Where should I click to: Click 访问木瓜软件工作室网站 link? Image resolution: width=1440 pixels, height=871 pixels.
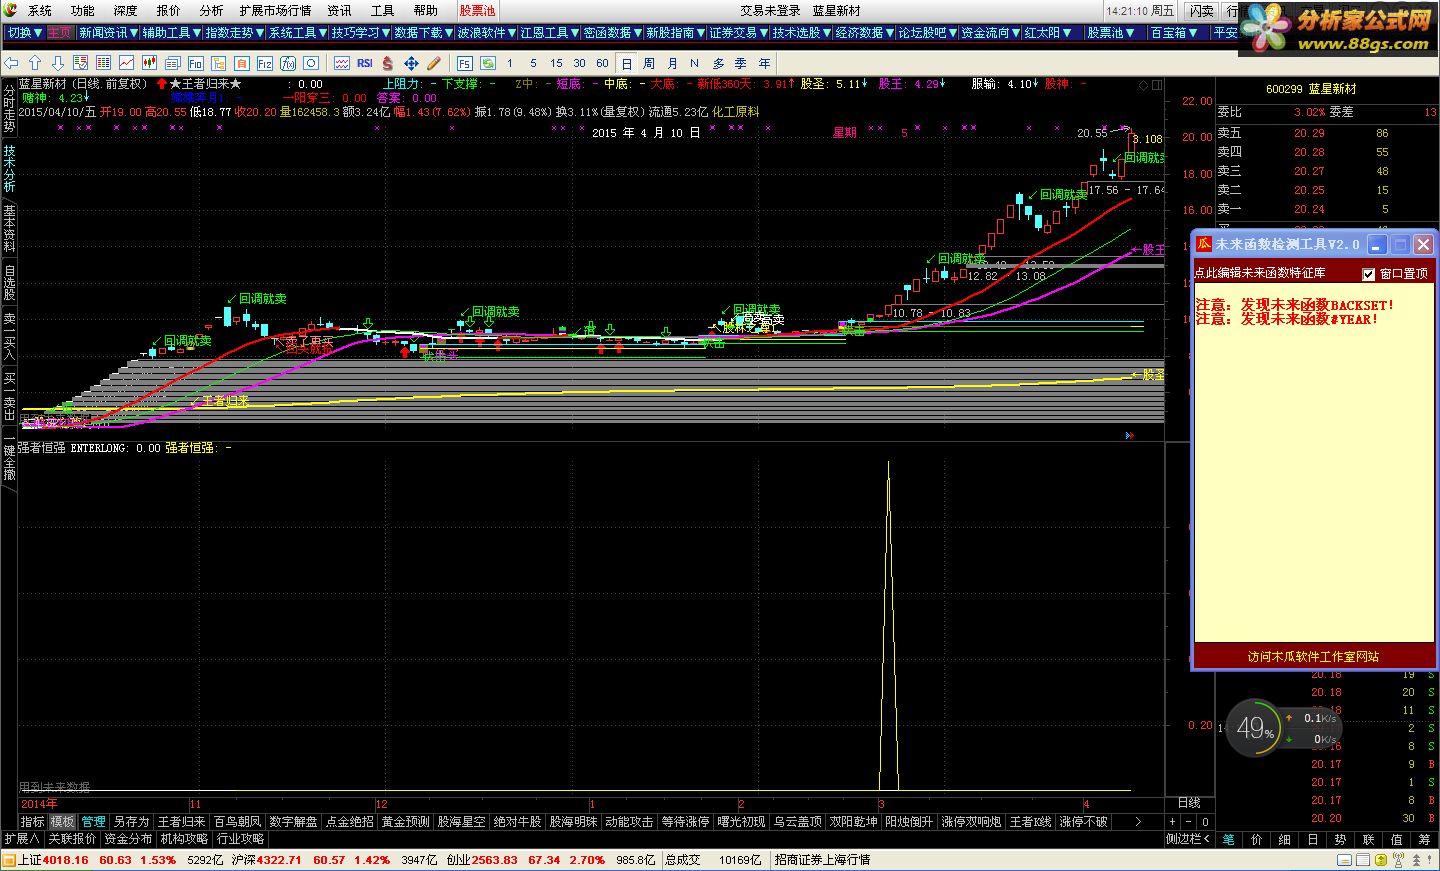pyautogui.click(x=1313, y=657)
